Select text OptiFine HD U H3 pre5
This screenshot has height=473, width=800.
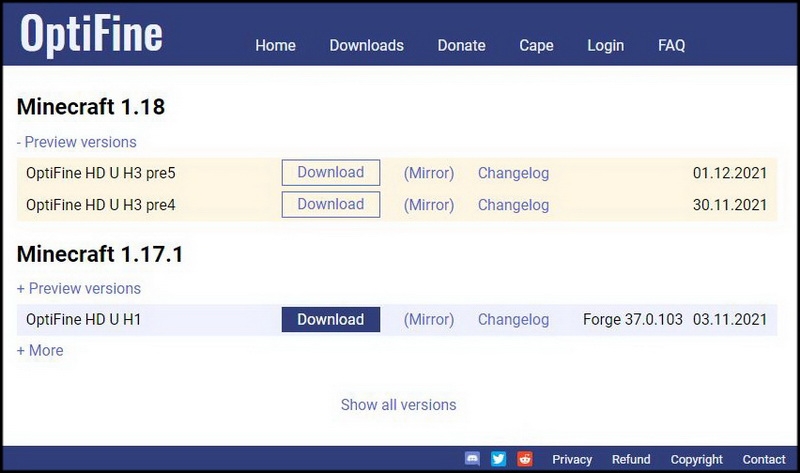pos(101,173)
